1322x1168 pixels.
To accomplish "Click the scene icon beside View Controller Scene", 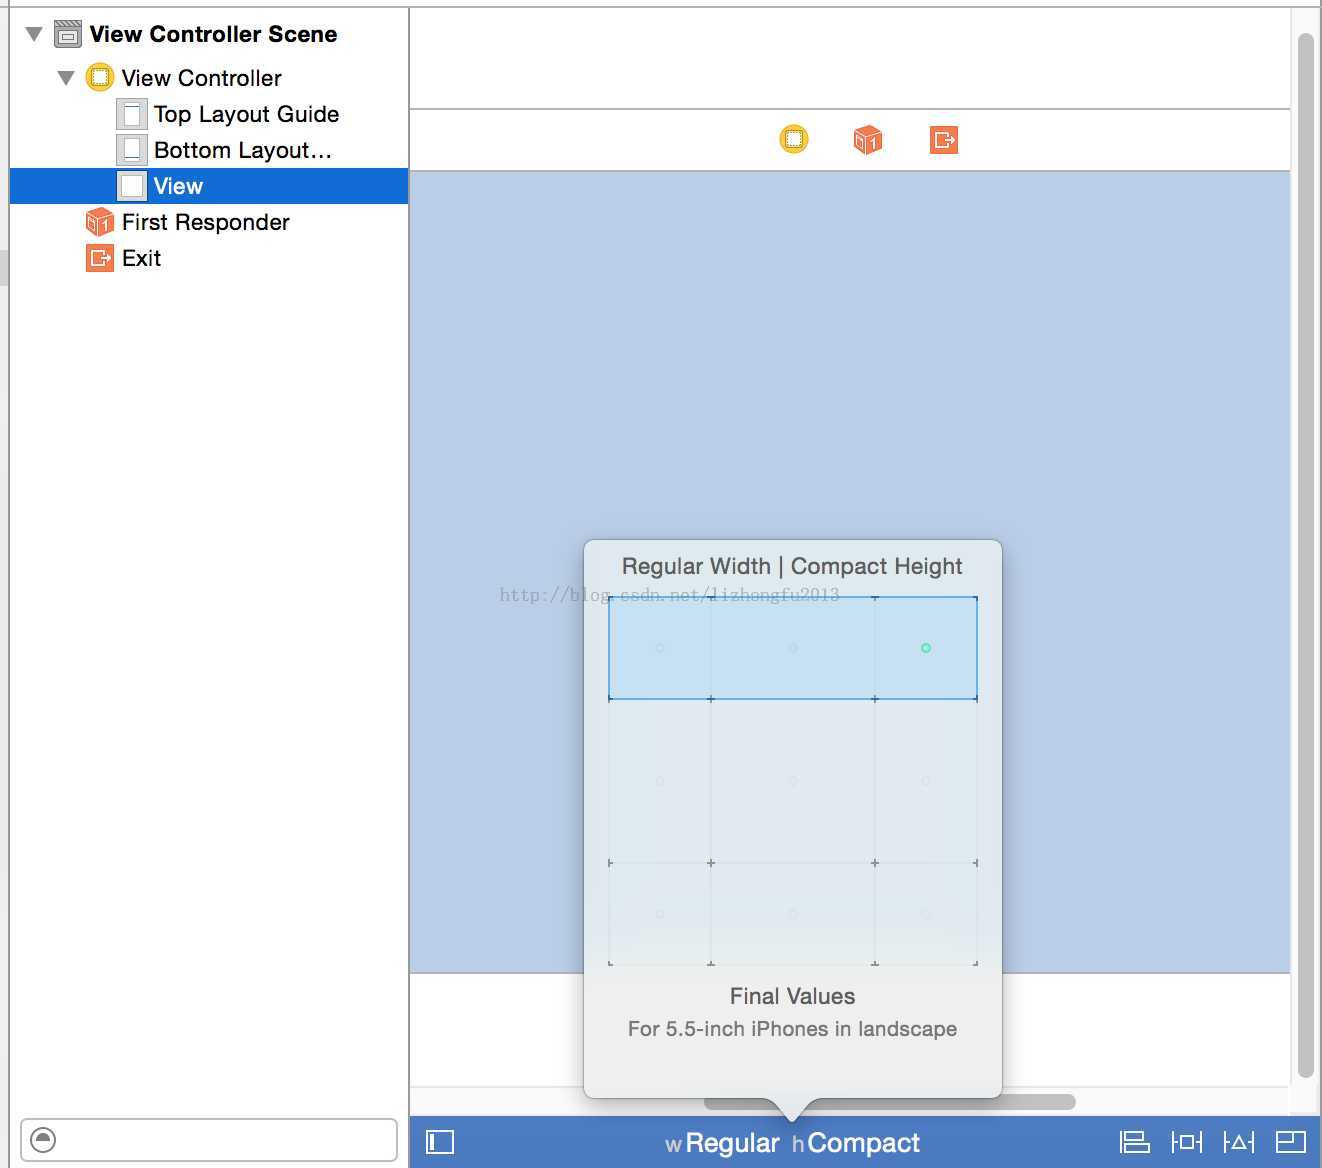I will pos(68,34).
